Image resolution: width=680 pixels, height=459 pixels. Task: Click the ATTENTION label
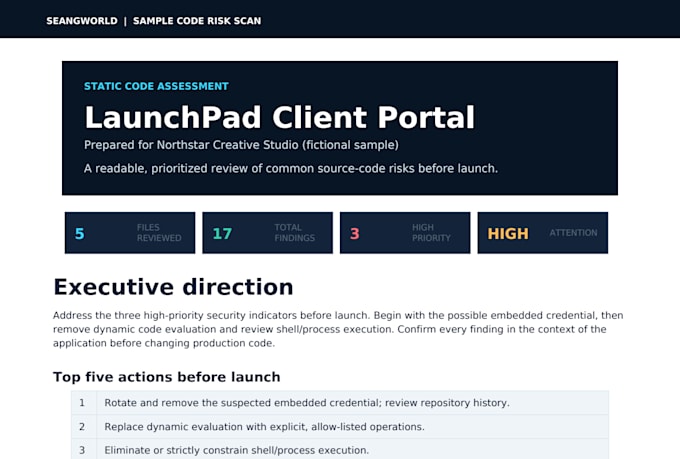(573, 233)
